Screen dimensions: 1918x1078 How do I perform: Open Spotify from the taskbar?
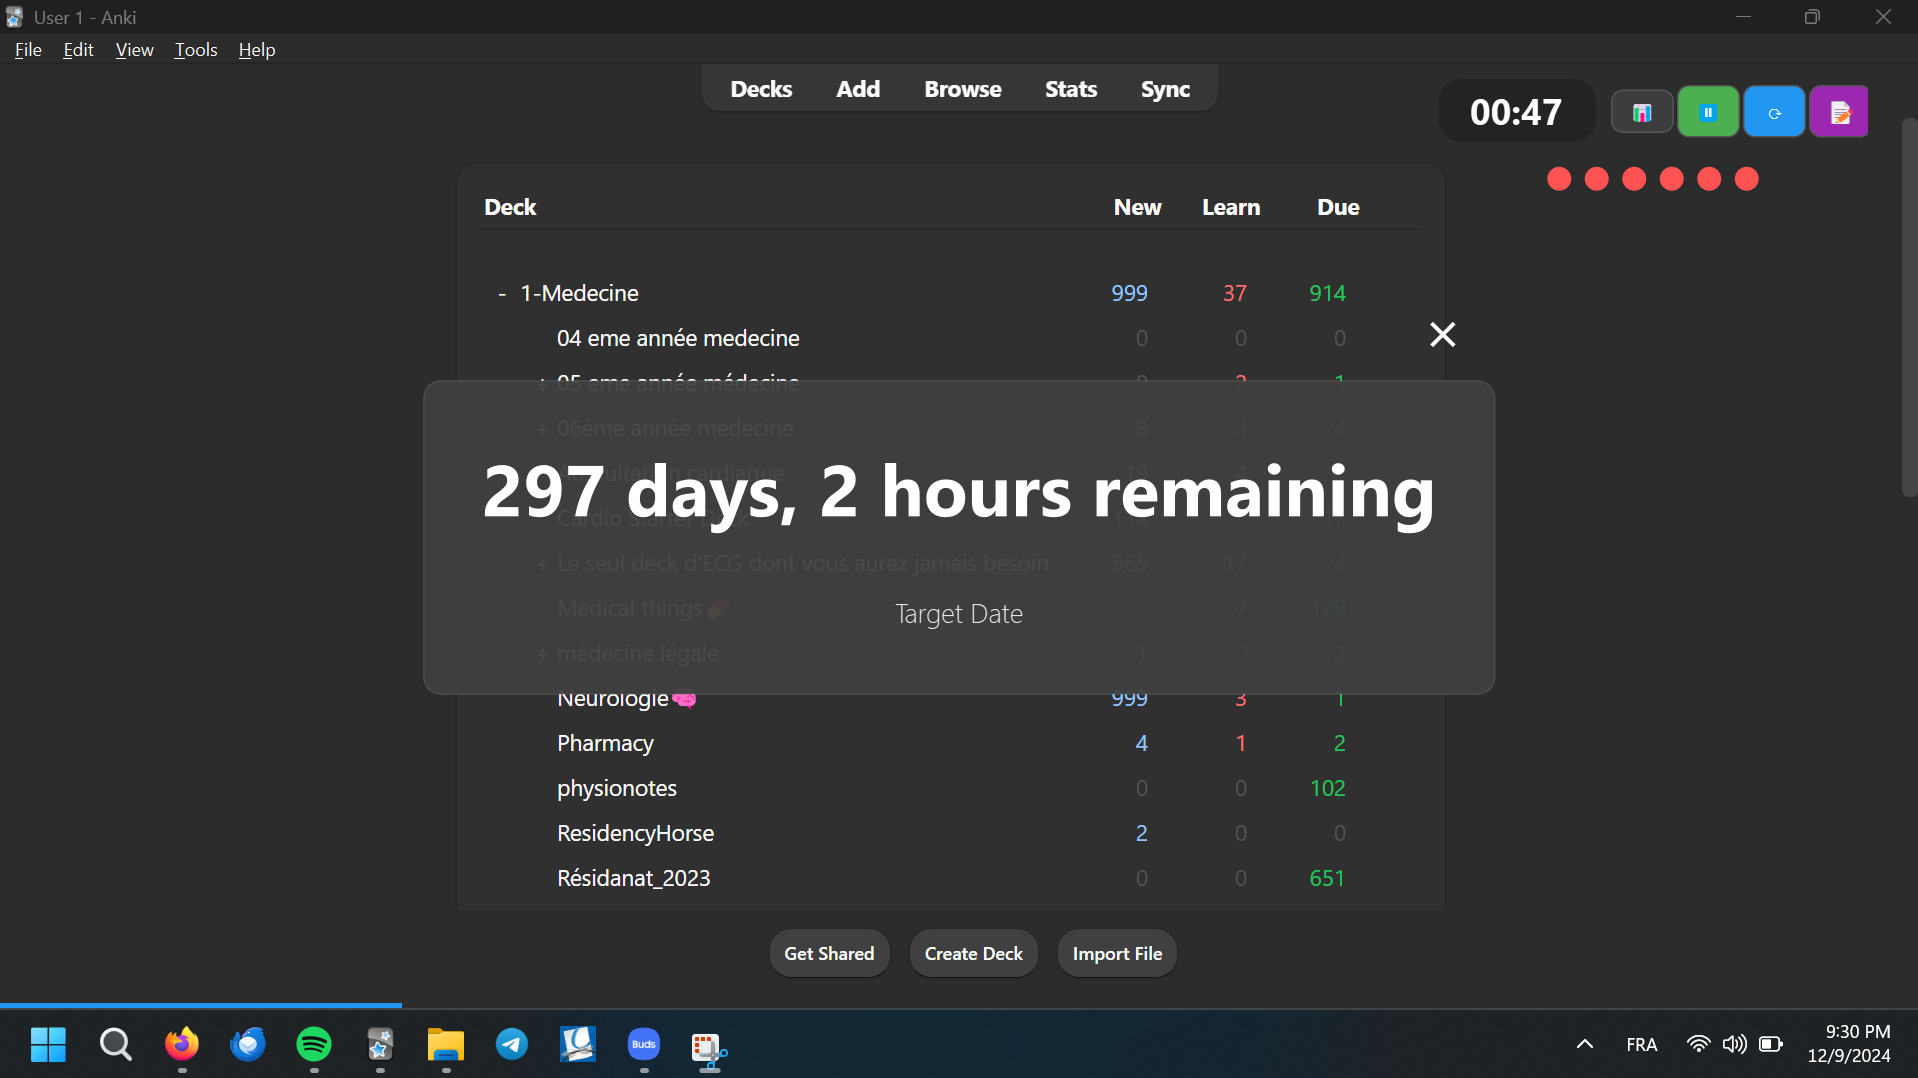tap(314, 1045)
